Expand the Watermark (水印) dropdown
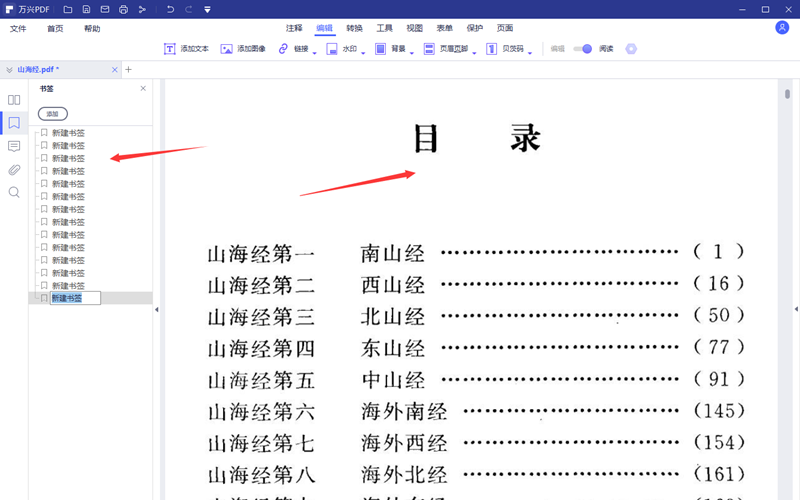This screenshot has width=800, height=500. point(364,51)
